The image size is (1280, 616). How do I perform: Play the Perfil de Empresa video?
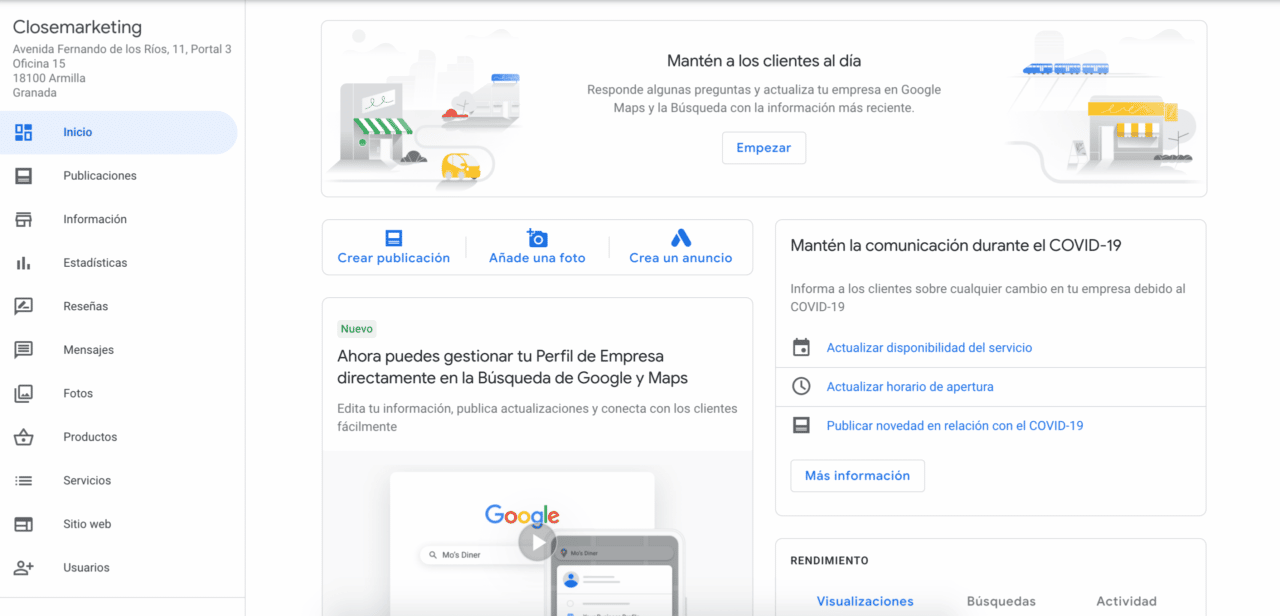(x=537, y=542)
